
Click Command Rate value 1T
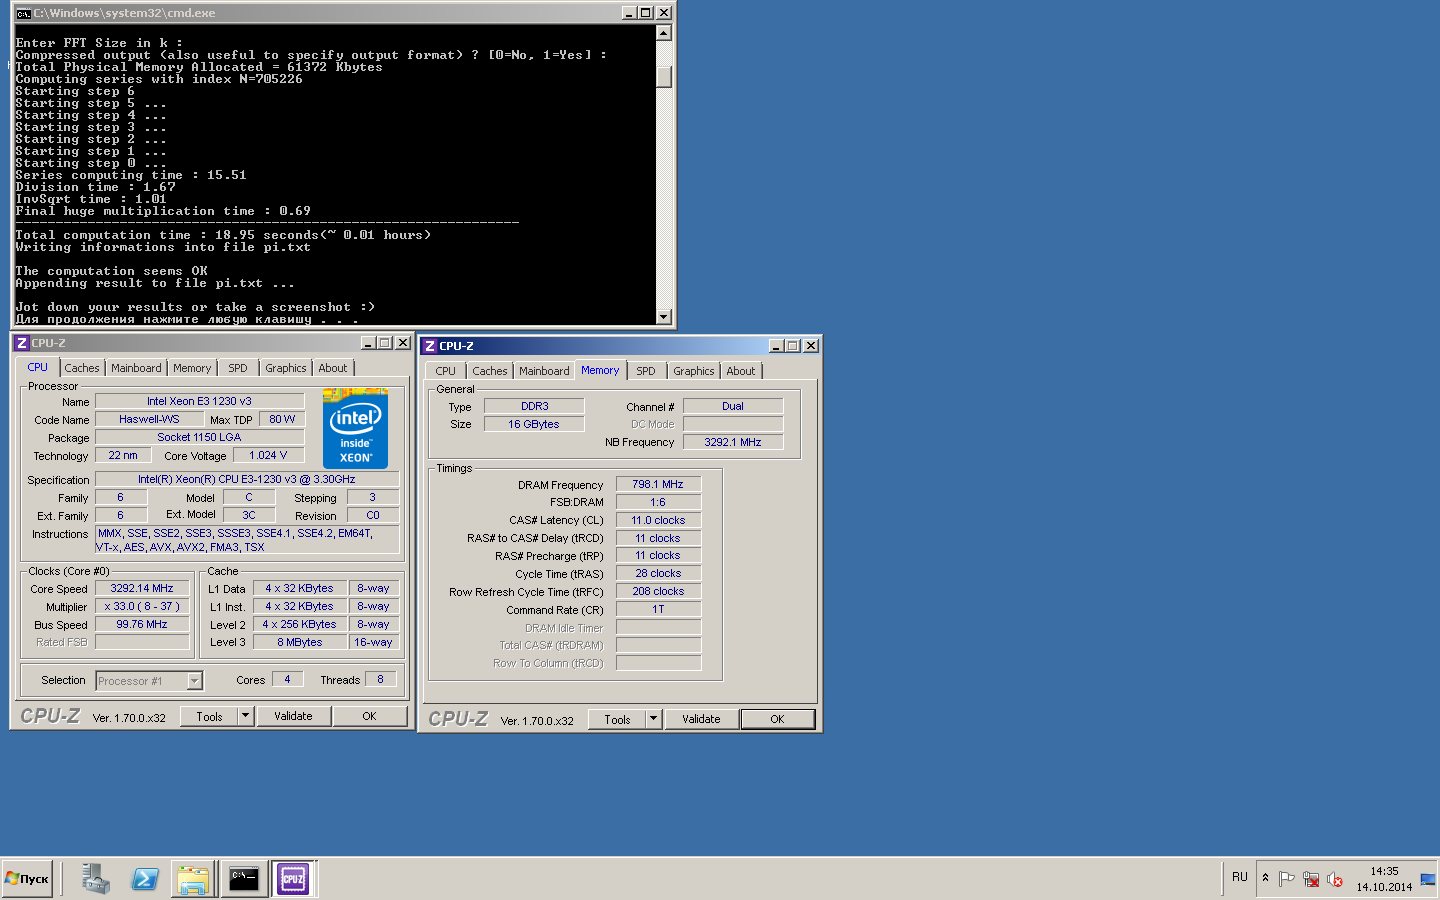pos(658,609)
